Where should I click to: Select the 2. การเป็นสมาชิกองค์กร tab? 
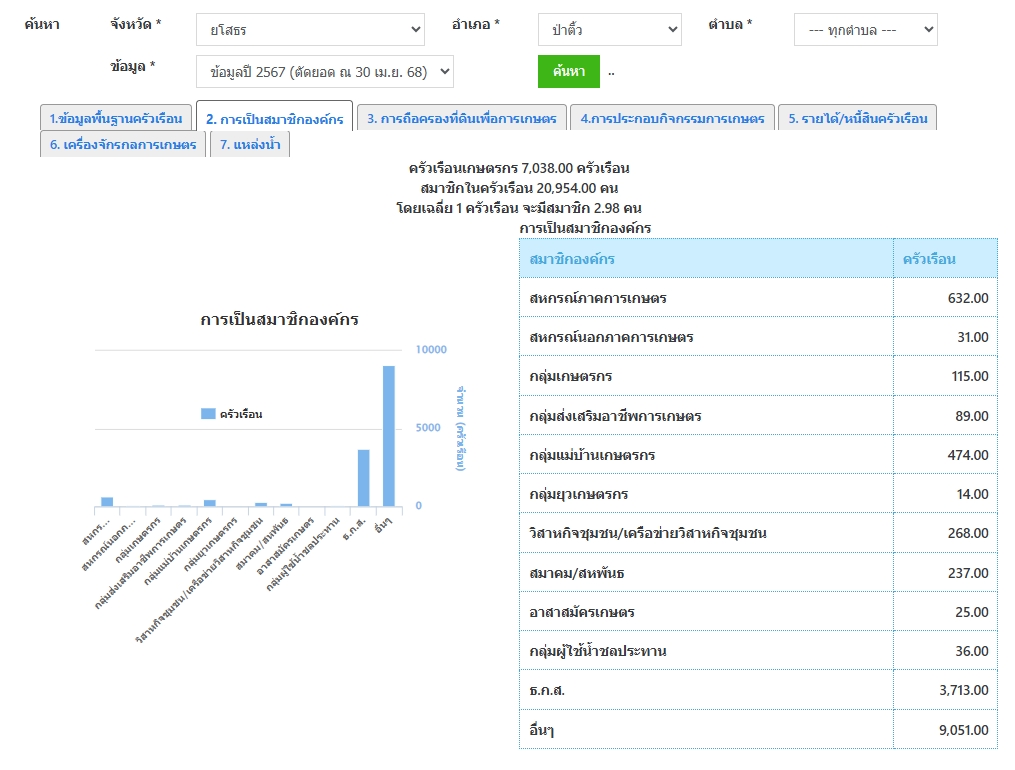[274, 119]
